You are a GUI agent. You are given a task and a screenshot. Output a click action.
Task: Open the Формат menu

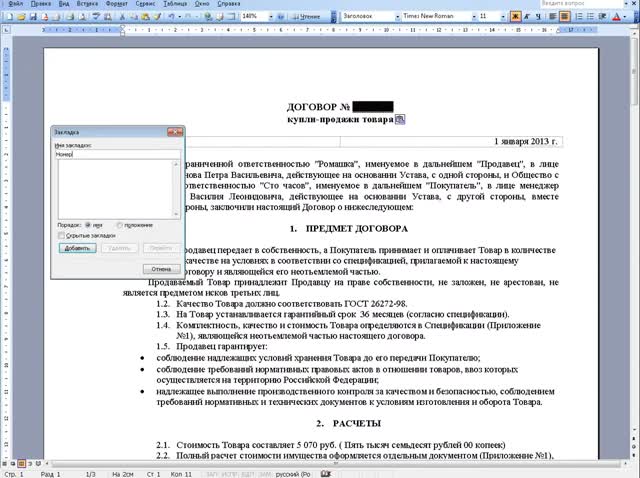pyautogui.click(x=116, y=4)
